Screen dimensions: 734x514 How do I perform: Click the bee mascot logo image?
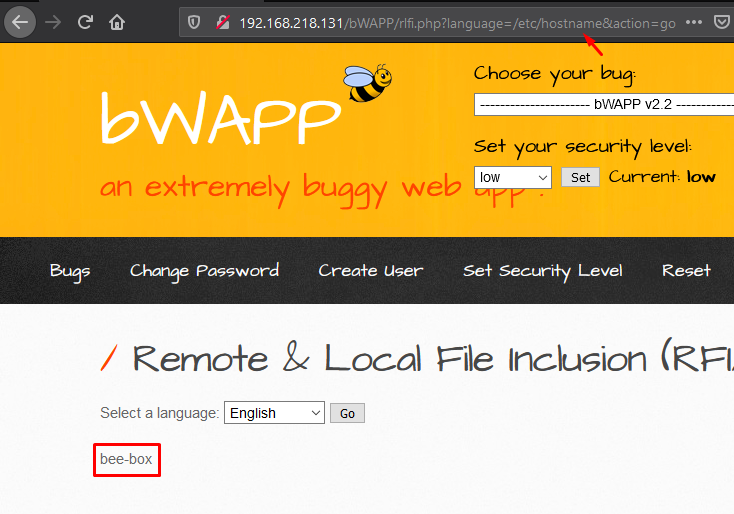367,83
